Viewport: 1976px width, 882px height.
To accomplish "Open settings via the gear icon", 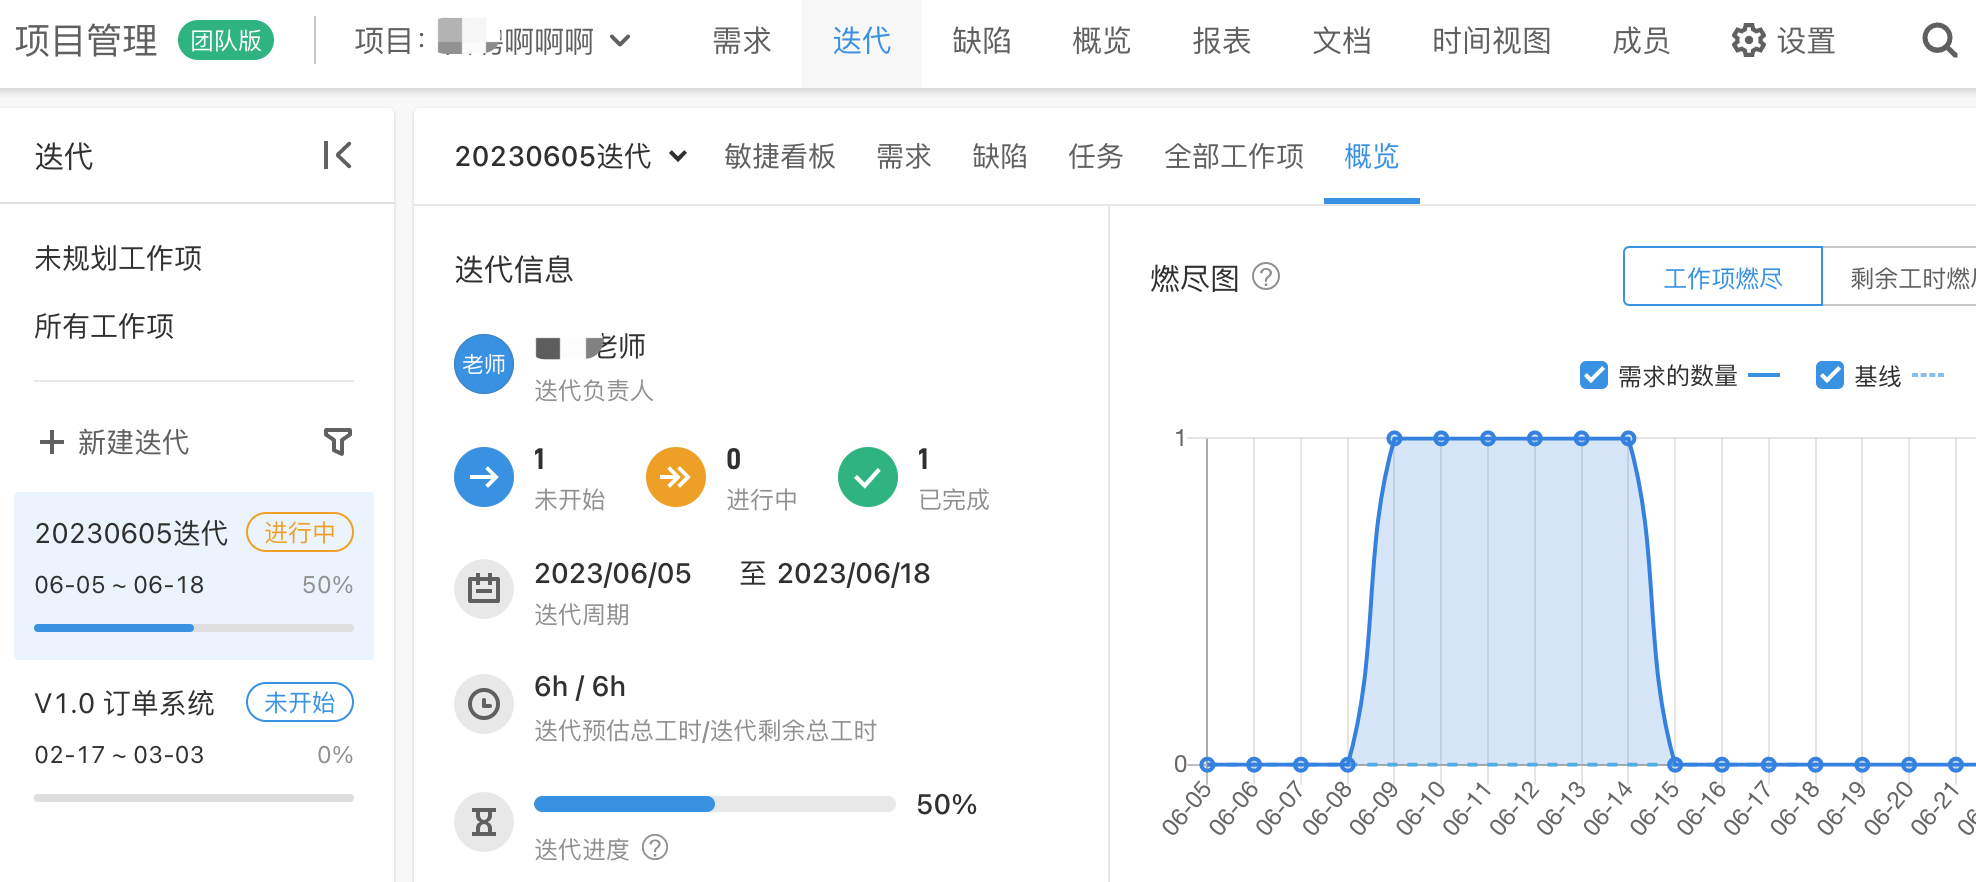I will click(1748, 41).
